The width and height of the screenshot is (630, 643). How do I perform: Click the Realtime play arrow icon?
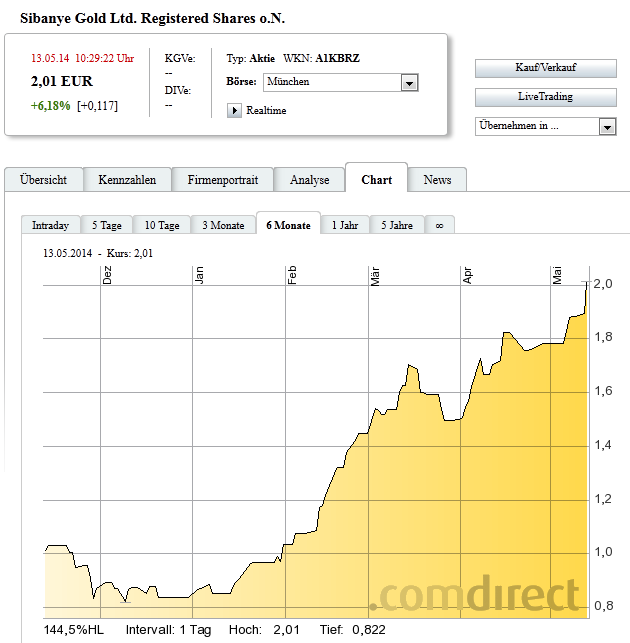coord(235,110)
